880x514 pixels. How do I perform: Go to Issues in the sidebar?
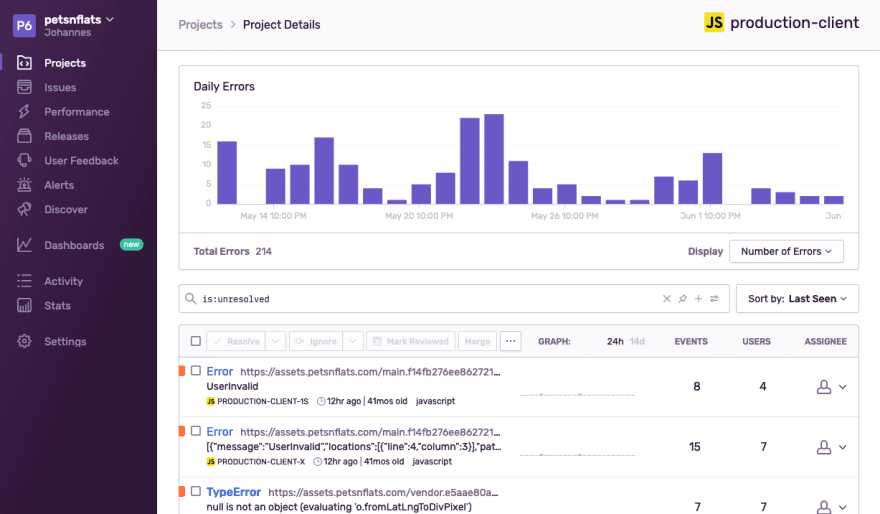pyautogui.click(x=60, y=88)
